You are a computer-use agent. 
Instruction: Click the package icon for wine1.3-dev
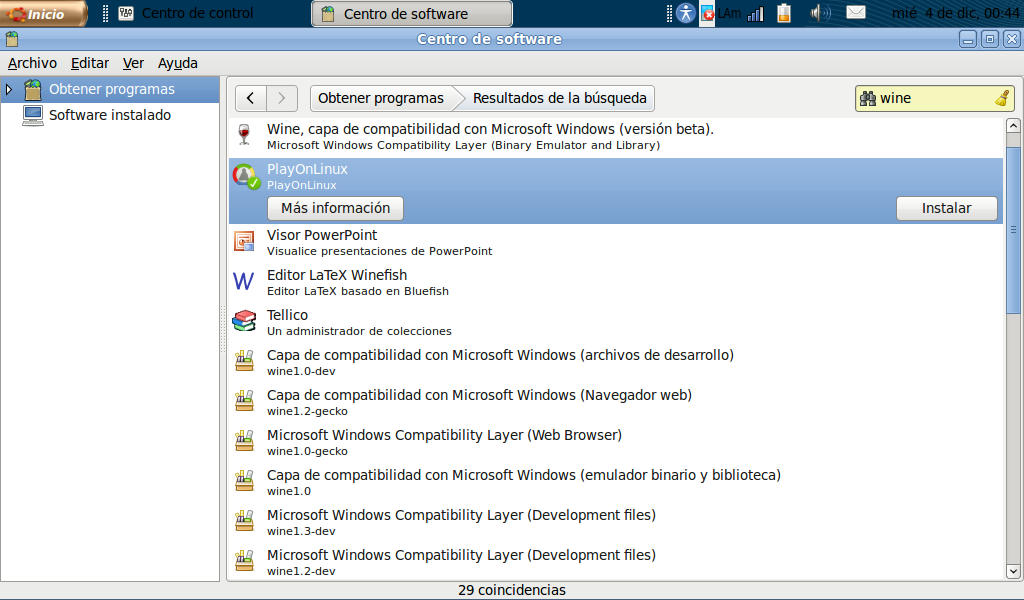[244, 520]
